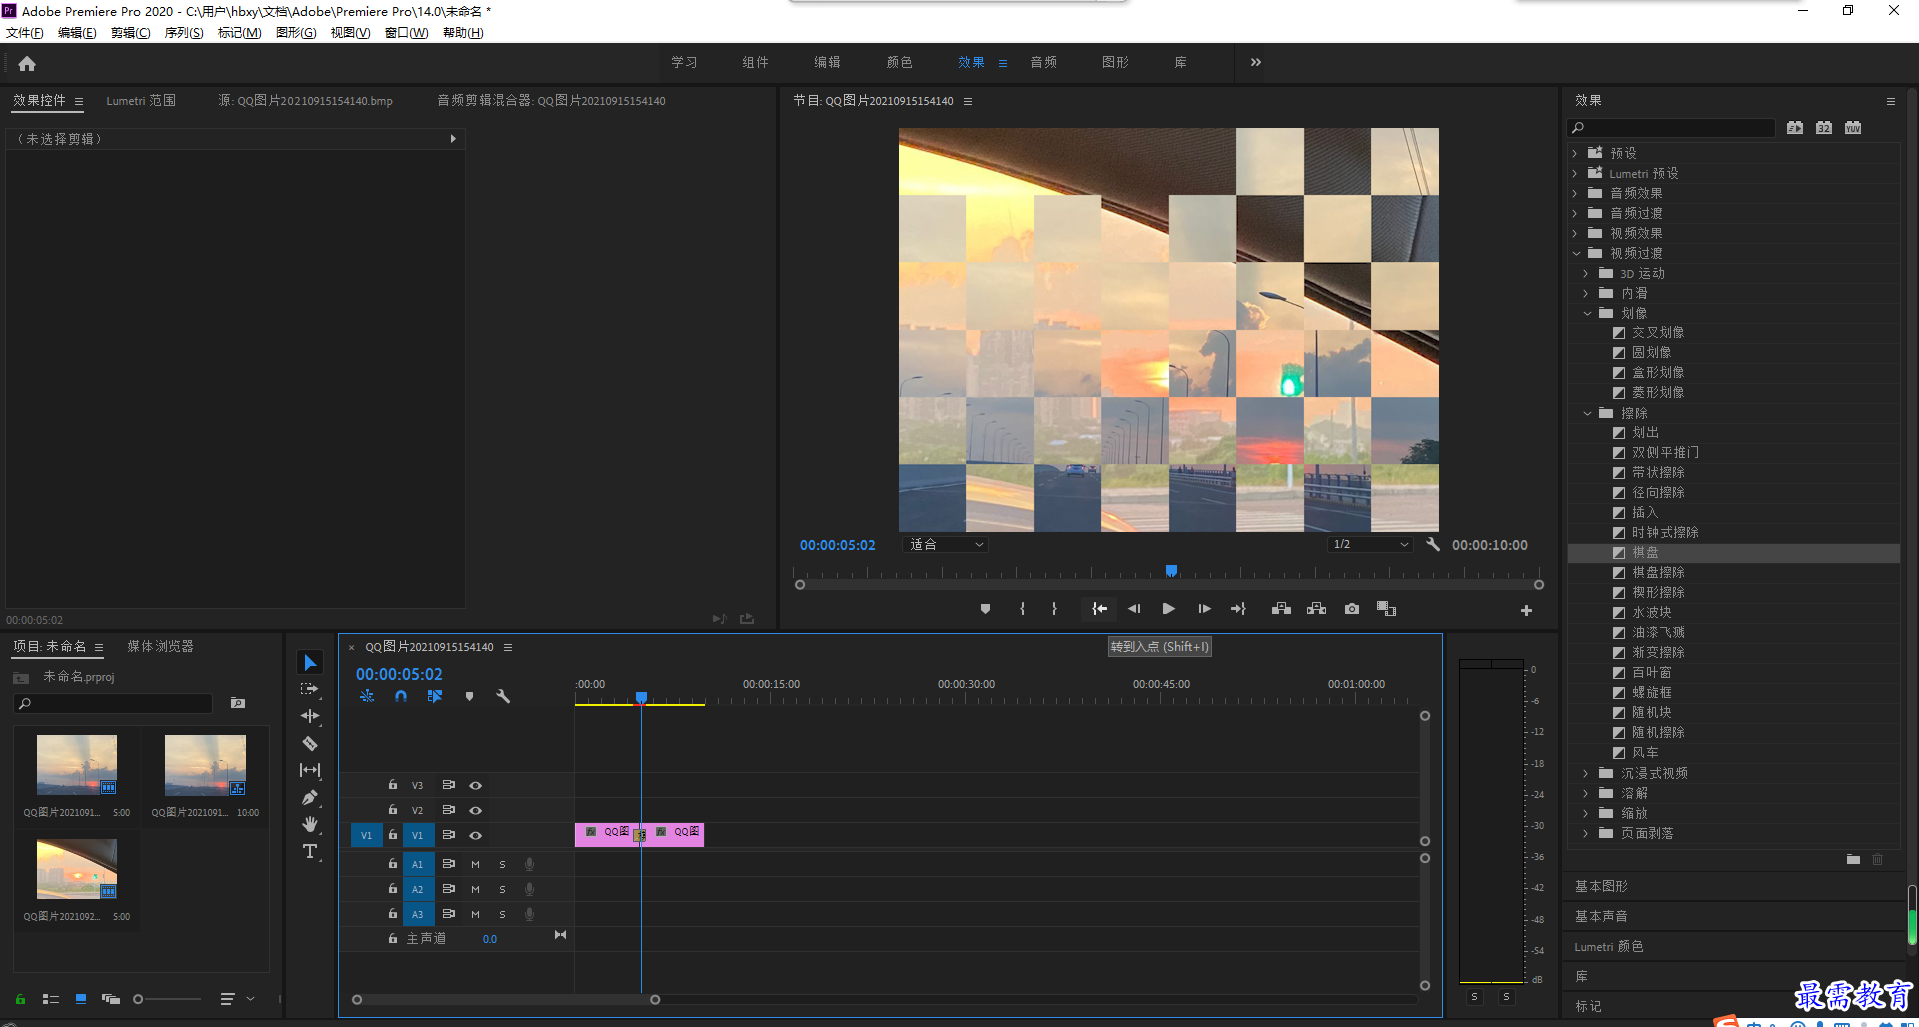Open the 序列(S) menu
Image resolution: width=1919 pixels, height=1027 pixels.
[184, 32]
